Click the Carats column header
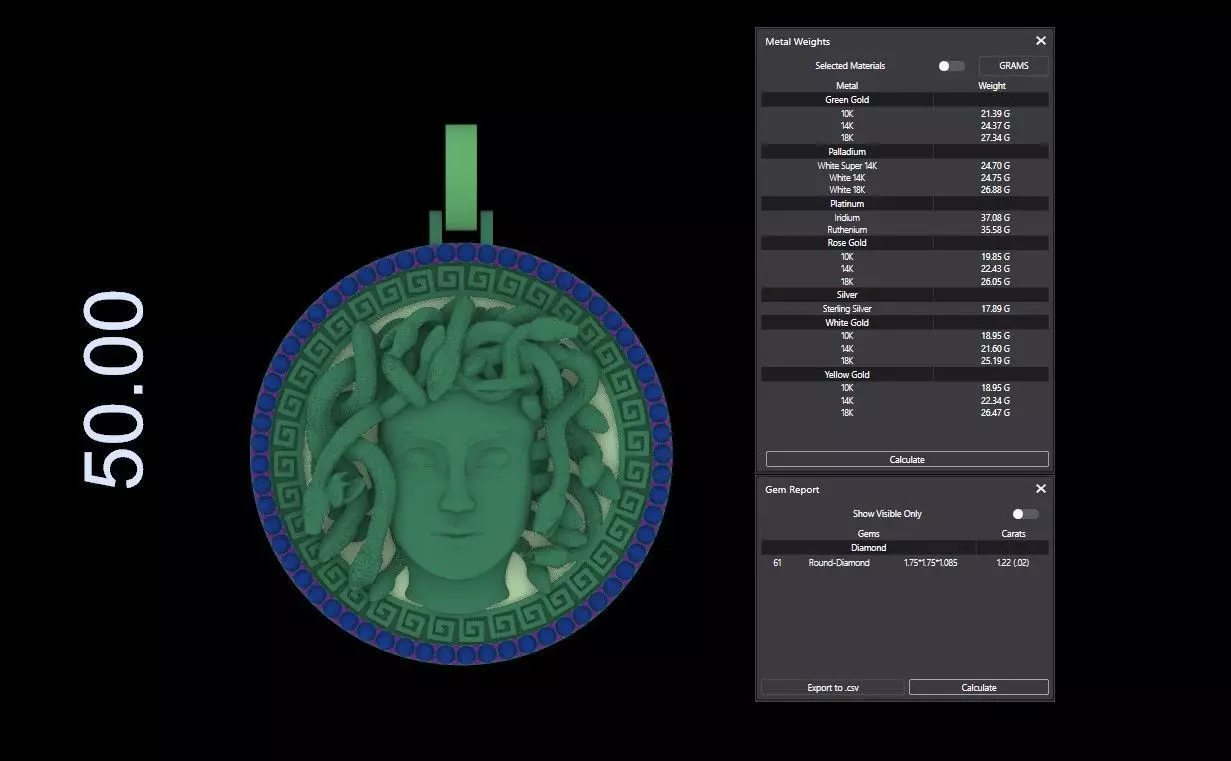This screenshot has width=1231, height=761. 1013,534
